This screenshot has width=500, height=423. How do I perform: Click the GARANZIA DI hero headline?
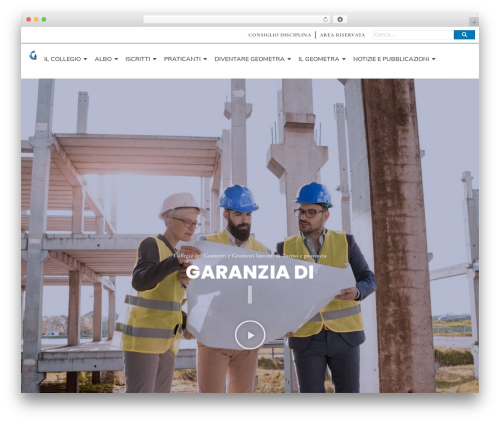point(250,272)
